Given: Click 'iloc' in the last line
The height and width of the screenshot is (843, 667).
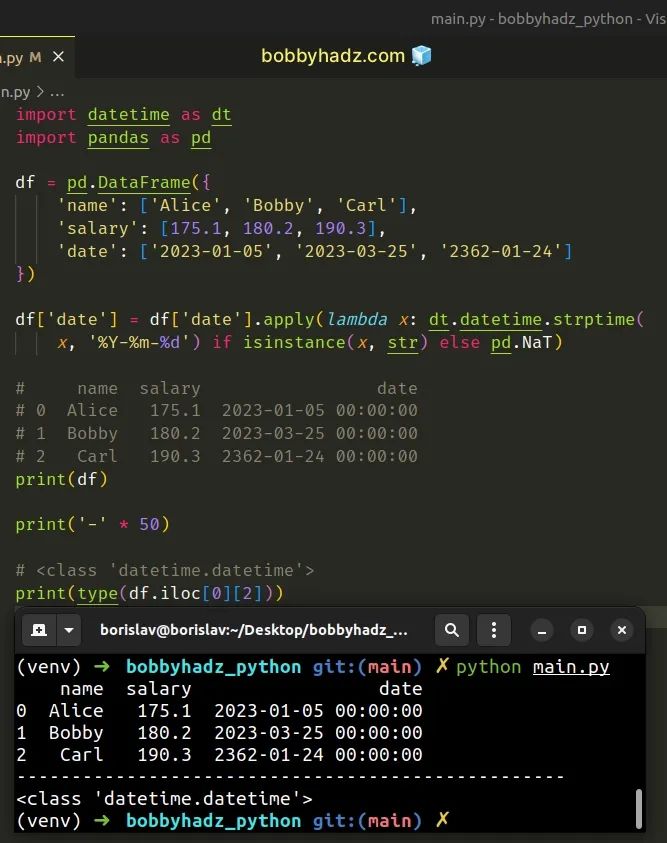Looking at the screenshot, I should pos(181,593).
